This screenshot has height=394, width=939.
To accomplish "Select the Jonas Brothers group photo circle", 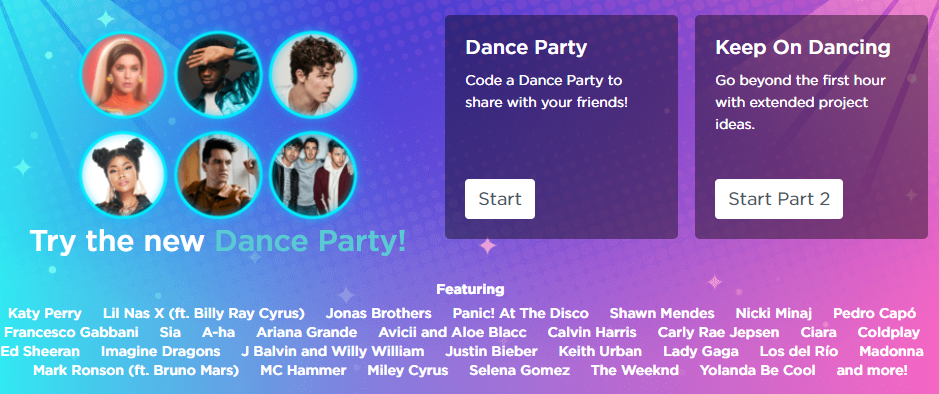I will point(313,174).
